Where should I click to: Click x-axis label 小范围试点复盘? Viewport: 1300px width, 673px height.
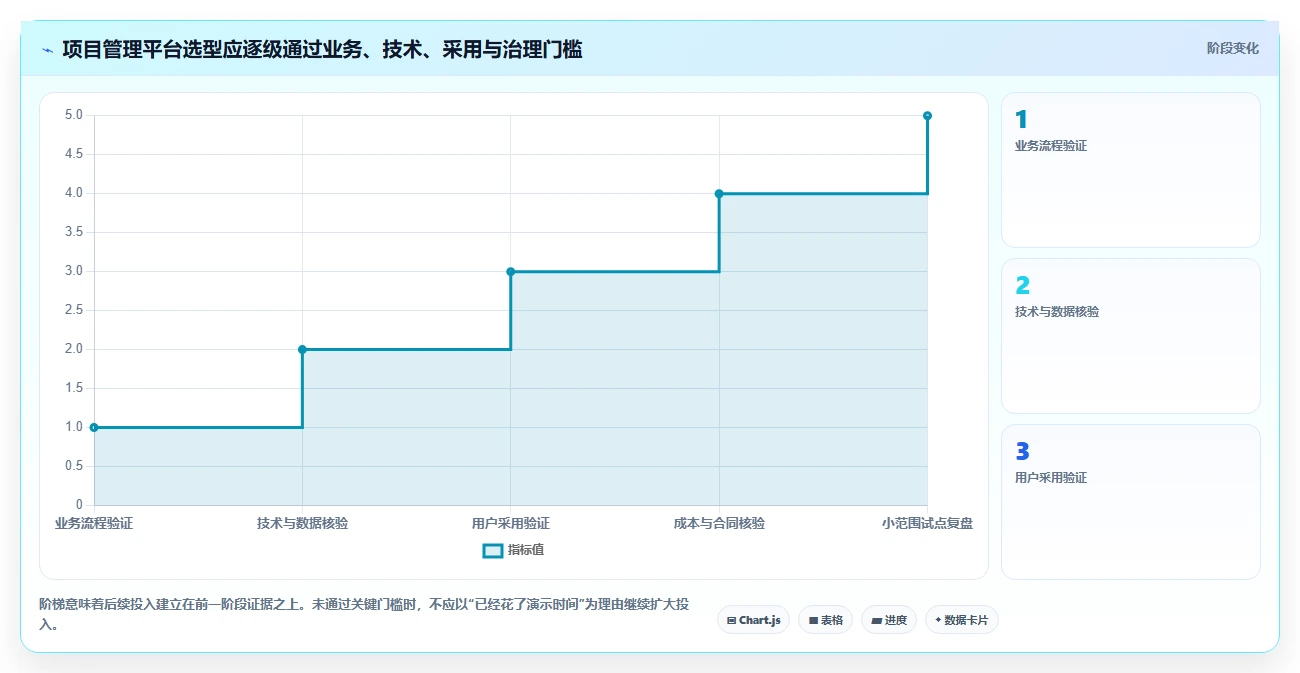(927, 523)
